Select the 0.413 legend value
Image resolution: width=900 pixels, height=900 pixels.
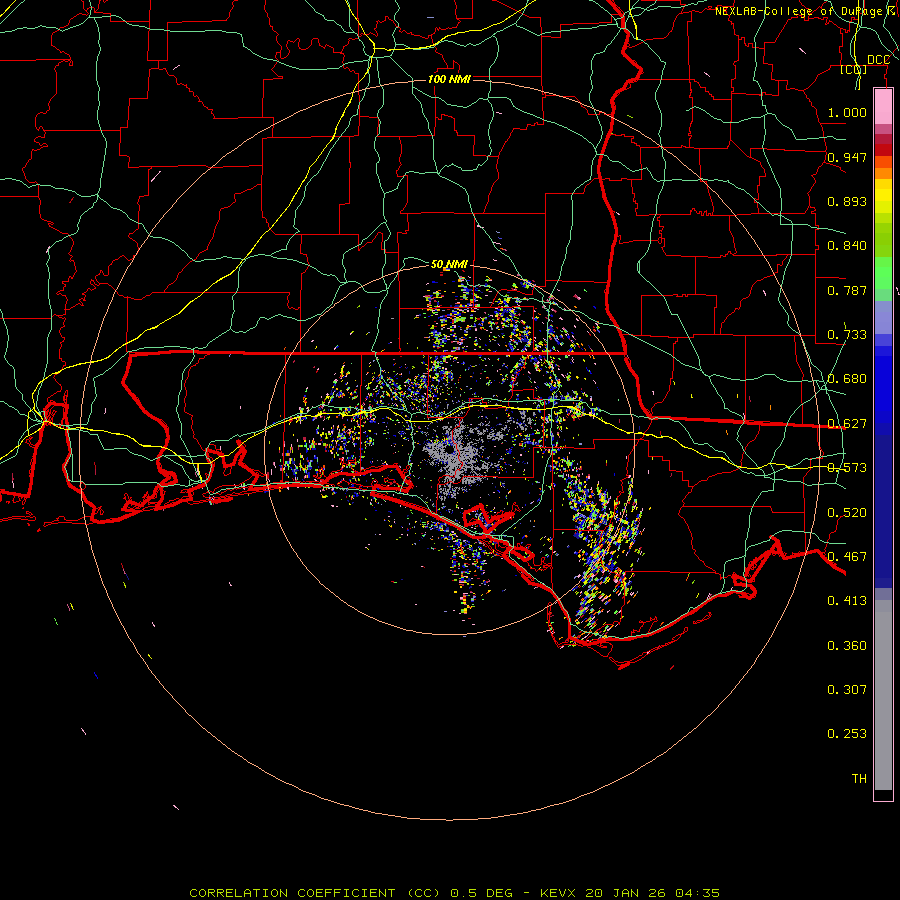[x=847, y=601]
